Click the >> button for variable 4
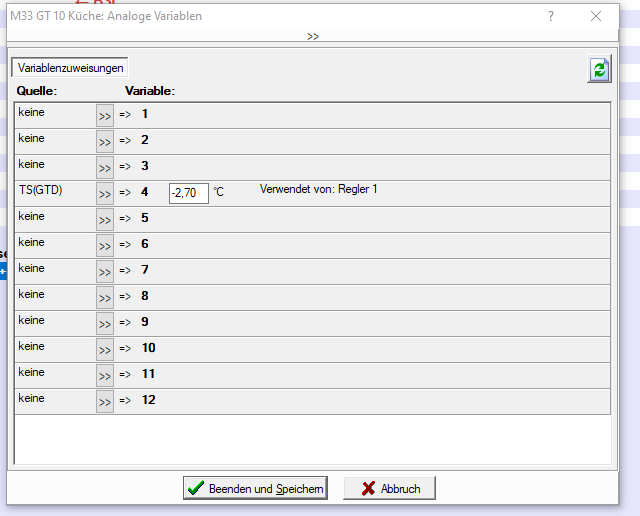The image size is (640, 516). 105,193
